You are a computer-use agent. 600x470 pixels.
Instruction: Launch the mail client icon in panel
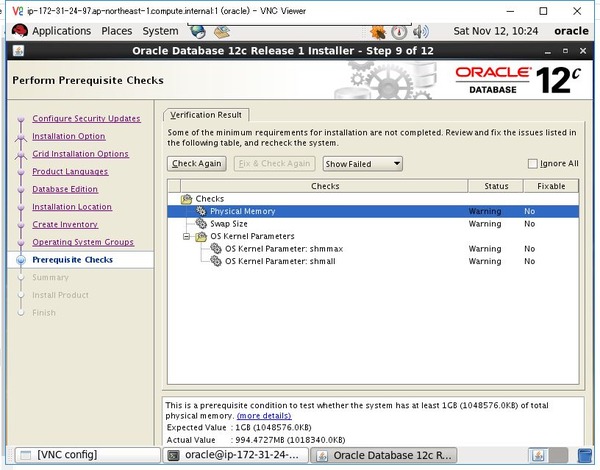(222, 32)
